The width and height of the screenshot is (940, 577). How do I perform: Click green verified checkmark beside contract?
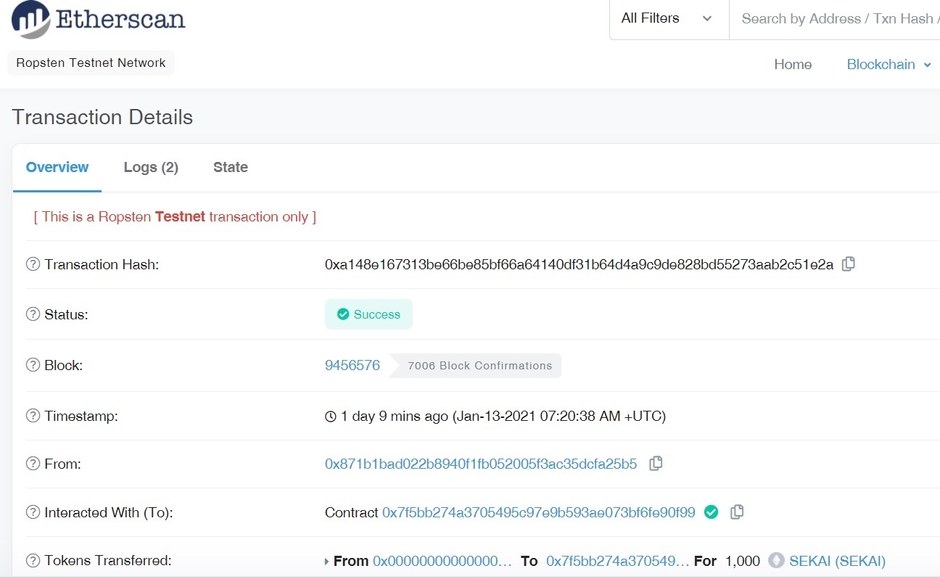711,512
